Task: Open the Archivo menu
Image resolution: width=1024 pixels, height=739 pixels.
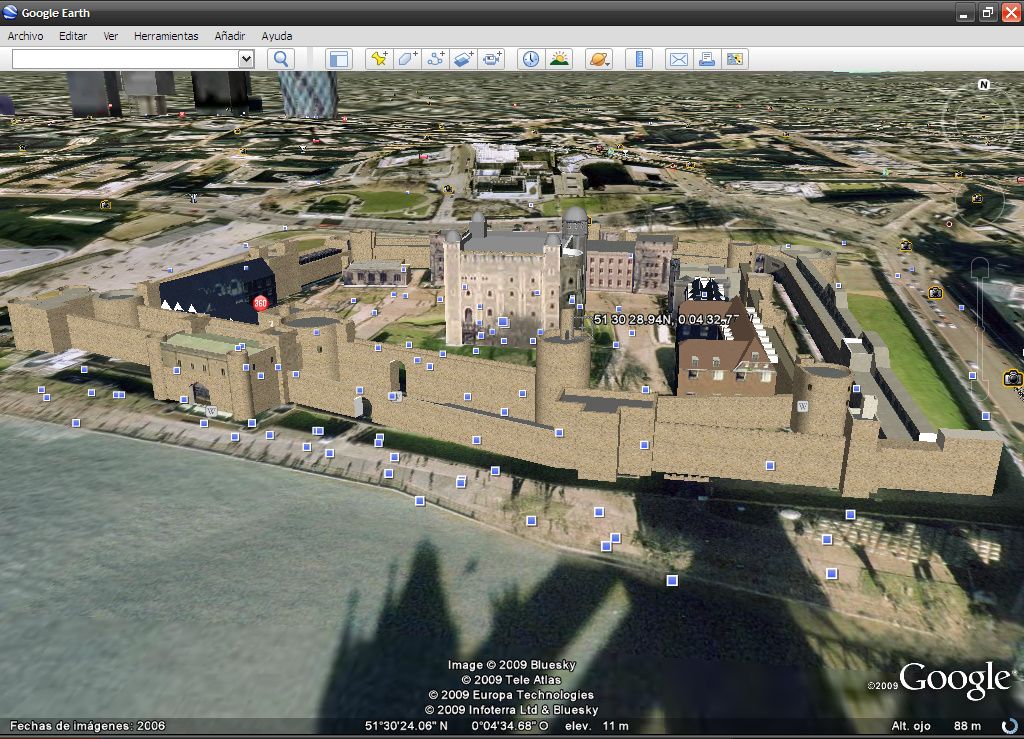Action: point(25,36)
